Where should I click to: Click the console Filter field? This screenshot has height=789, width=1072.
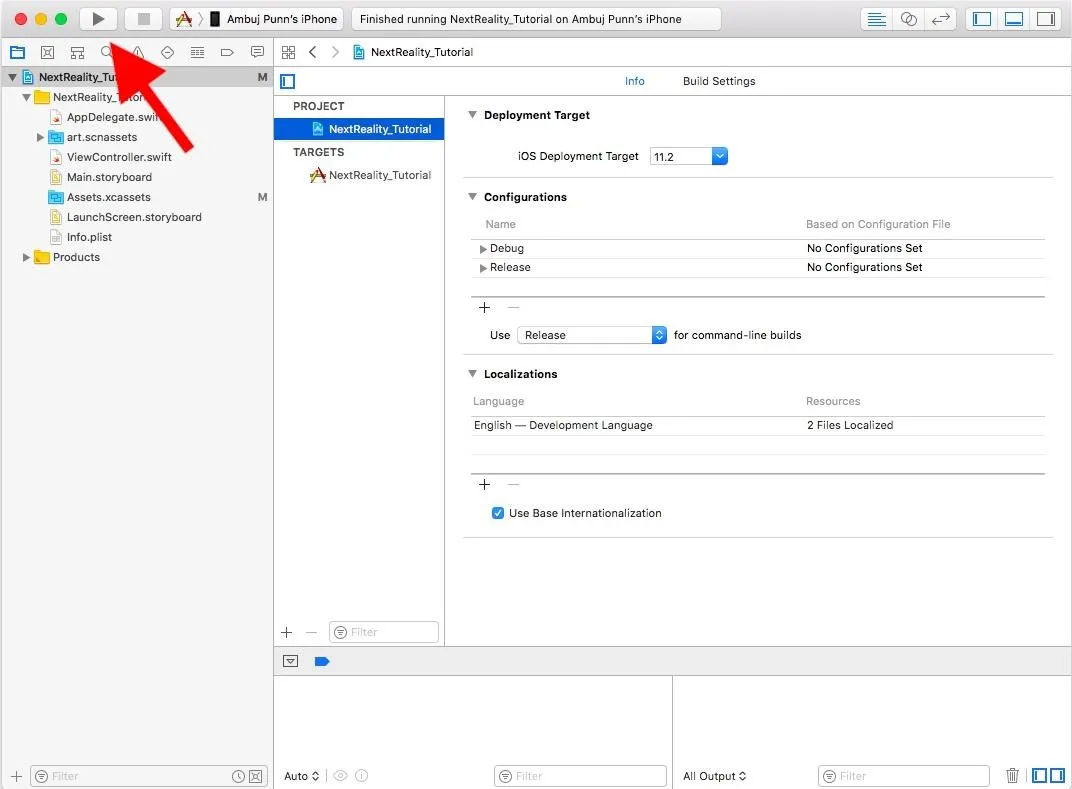903,776
